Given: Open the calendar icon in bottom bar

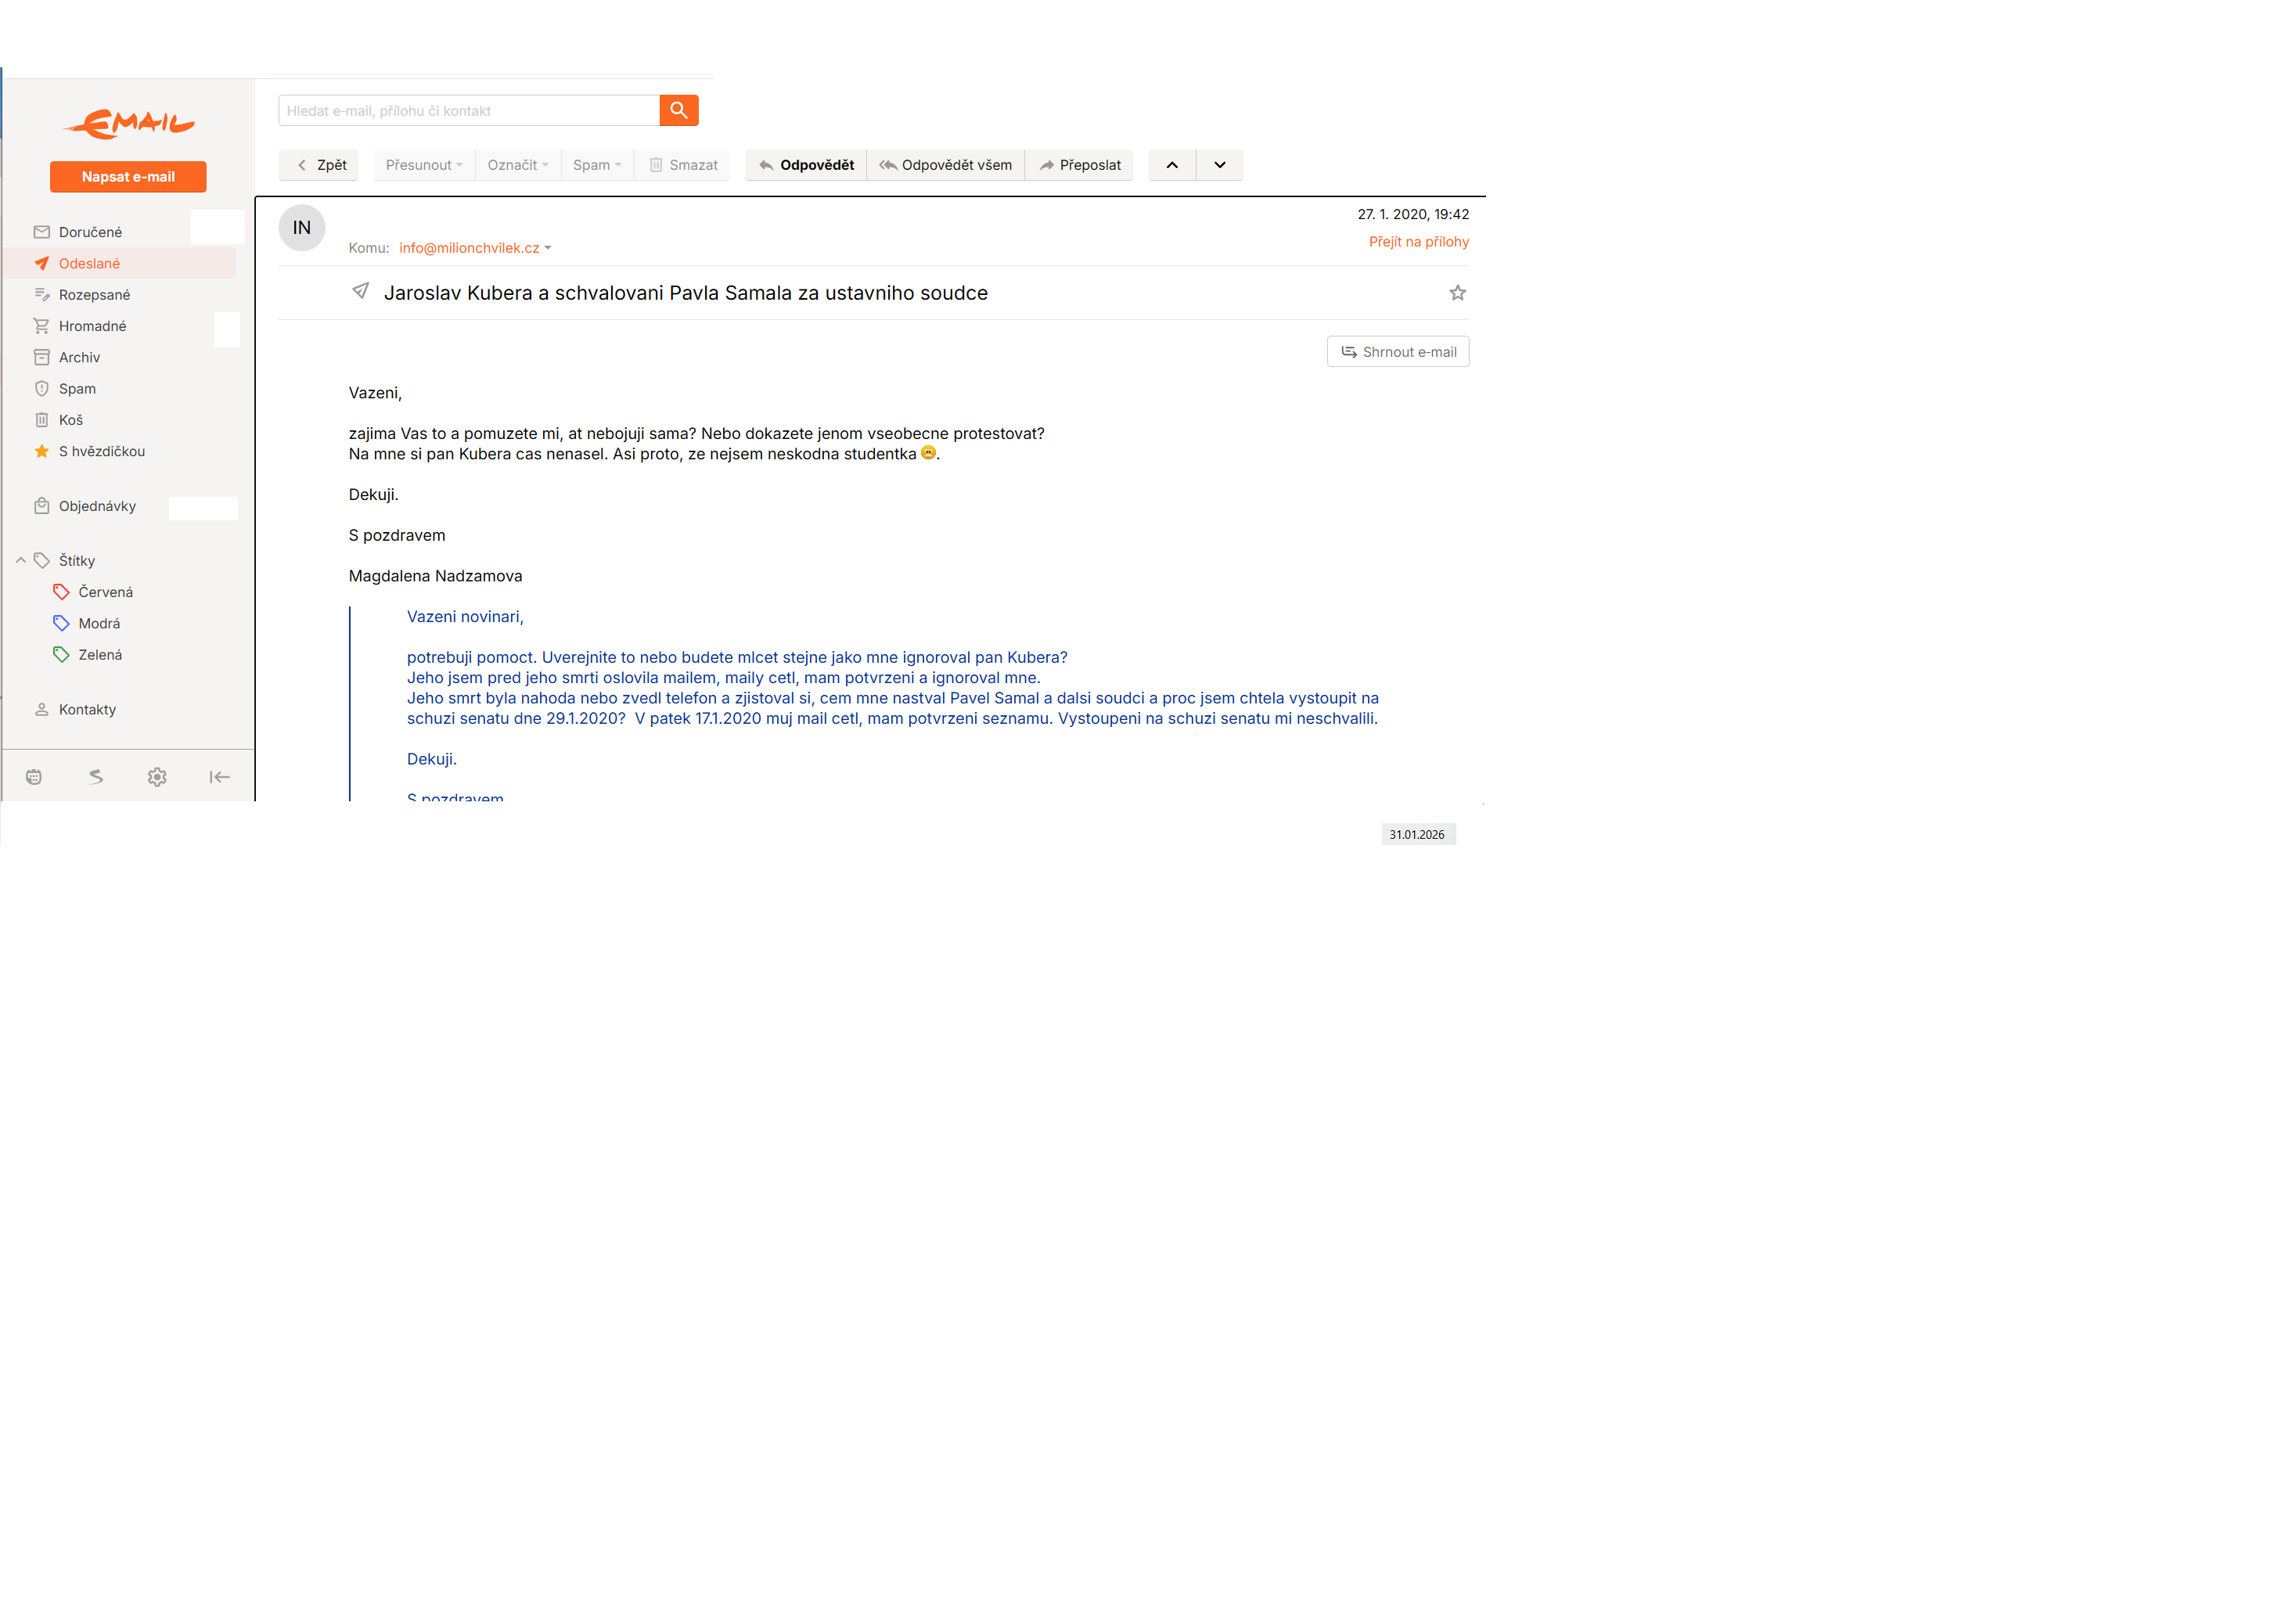Looking at the screenshot, I should click(34, 777).
